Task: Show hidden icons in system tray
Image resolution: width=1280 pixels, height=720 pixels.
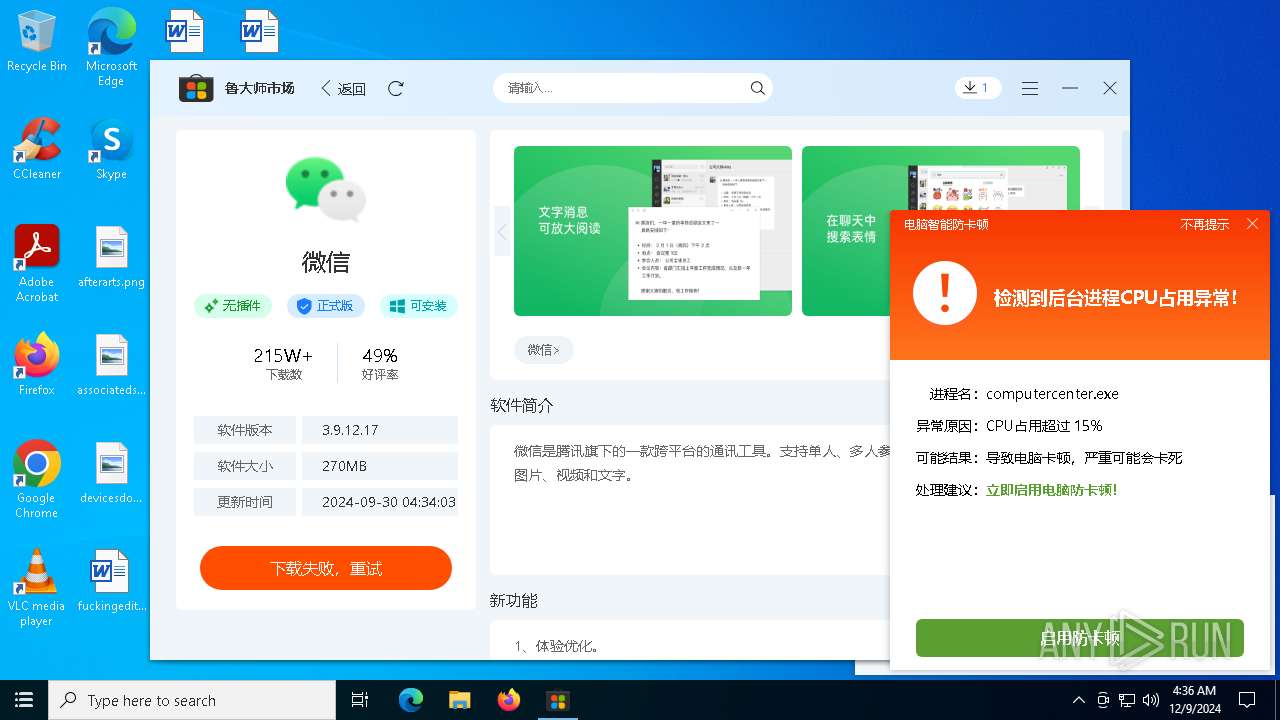Action: (x=1078, y=700)
